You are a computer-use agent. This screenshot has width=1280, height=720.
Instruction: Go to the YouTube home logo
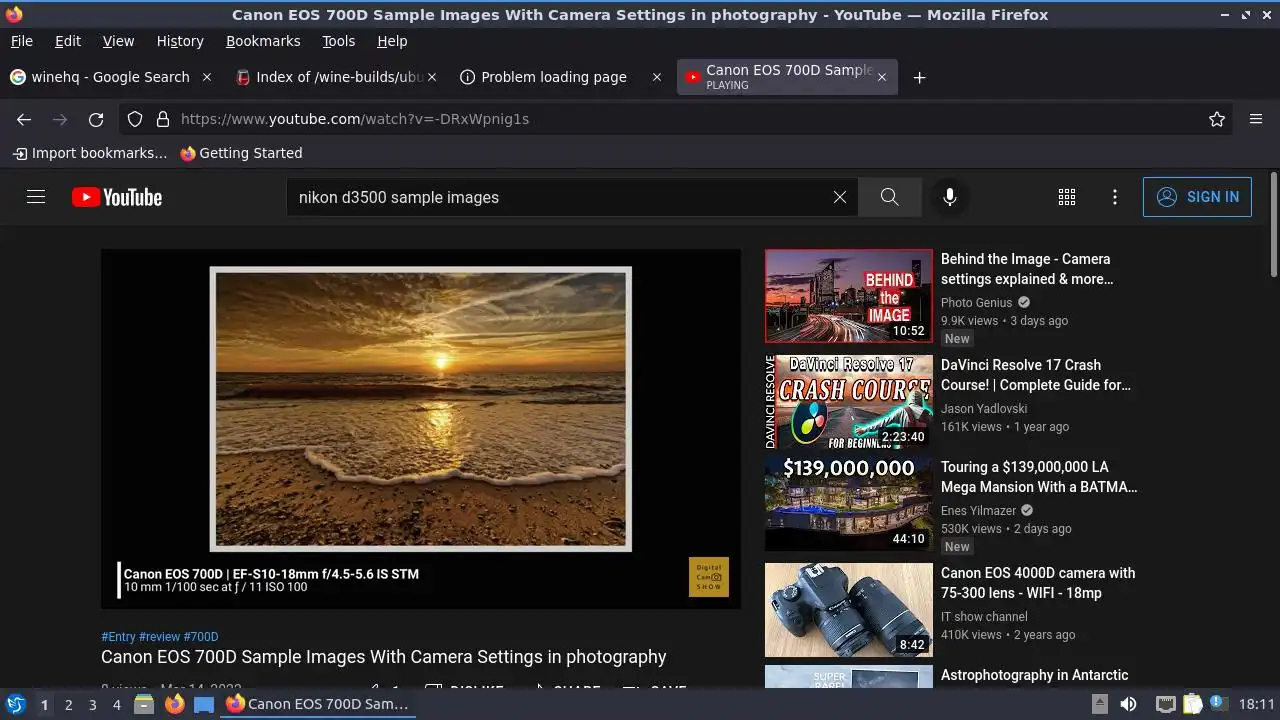117,197
